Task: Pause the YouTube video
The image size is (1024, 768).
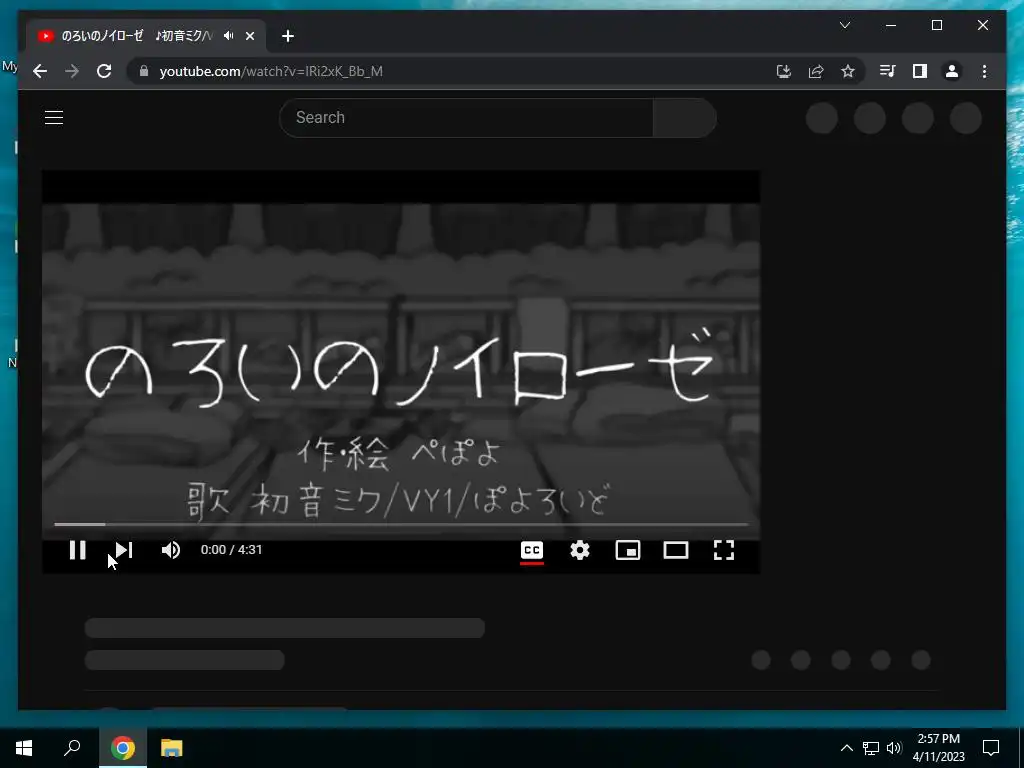Action: [78, 551]
